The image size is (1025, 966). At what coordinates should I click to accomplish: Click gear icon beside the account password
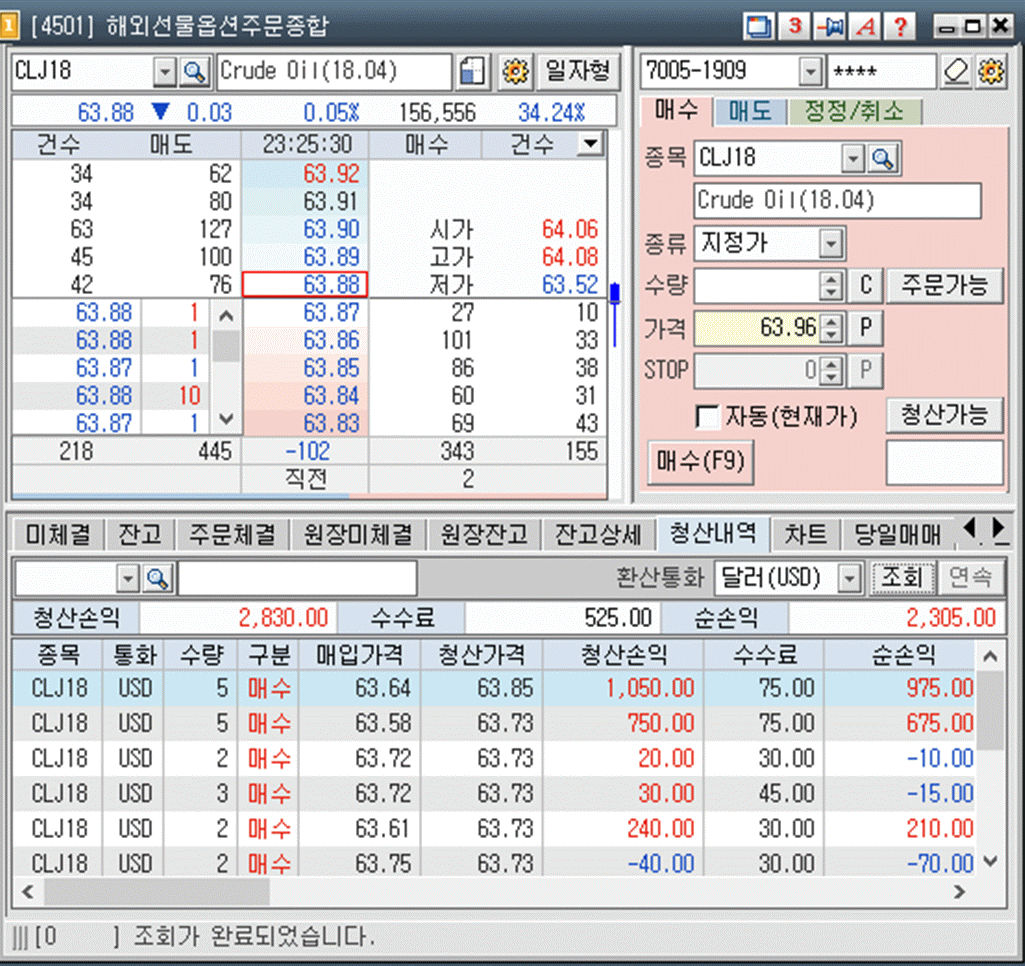pos(992,71)
